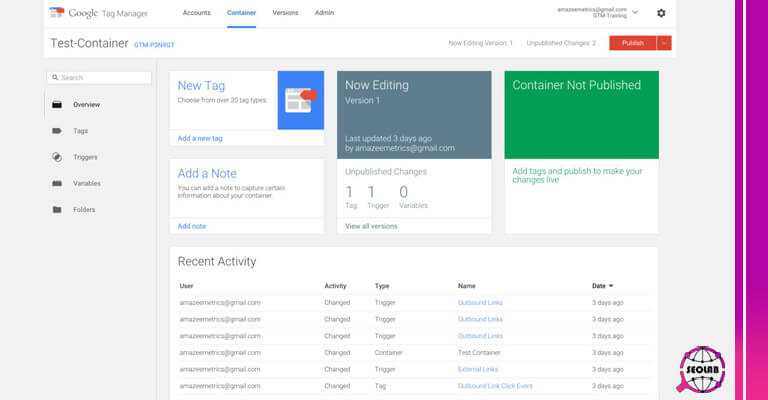Open the settings gear icon

[661, 13]
